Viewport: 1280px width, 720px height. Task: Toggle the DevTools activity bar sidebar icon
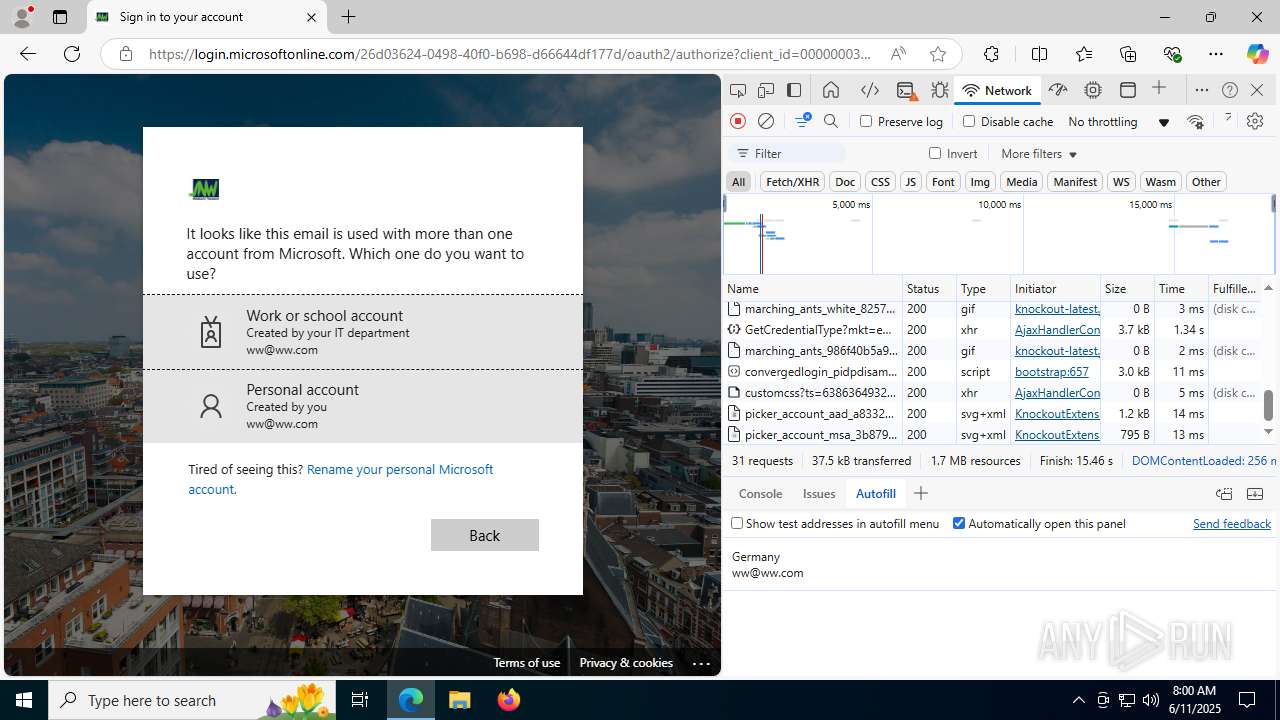tap(794, 90)
